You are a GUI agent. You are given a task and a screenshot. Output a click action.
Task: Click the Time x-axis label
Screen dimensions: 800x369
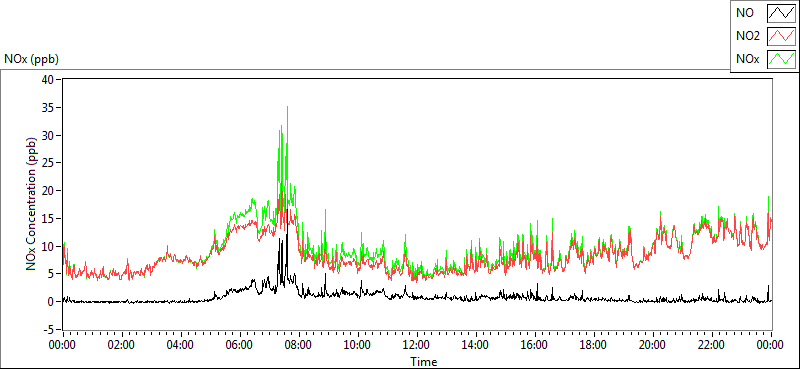point(423,362)
